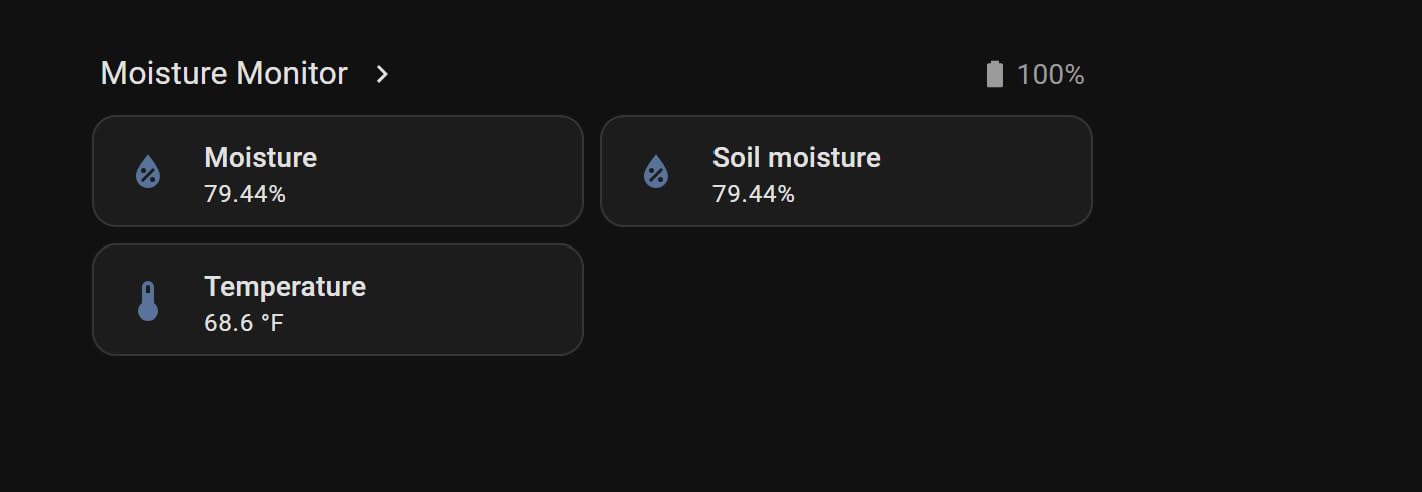Click the droplet icon on Soil moisture tile

[656, 172]
